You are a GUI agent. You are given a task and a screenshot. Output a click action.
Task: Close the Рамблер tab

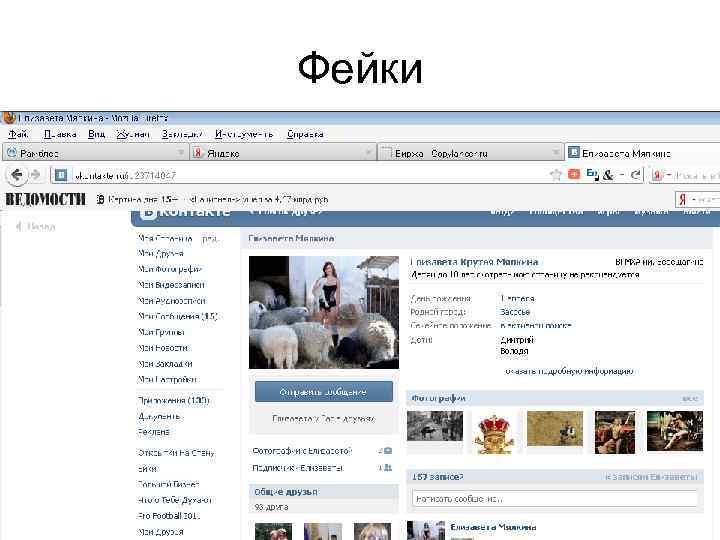[x=181, y=152]
